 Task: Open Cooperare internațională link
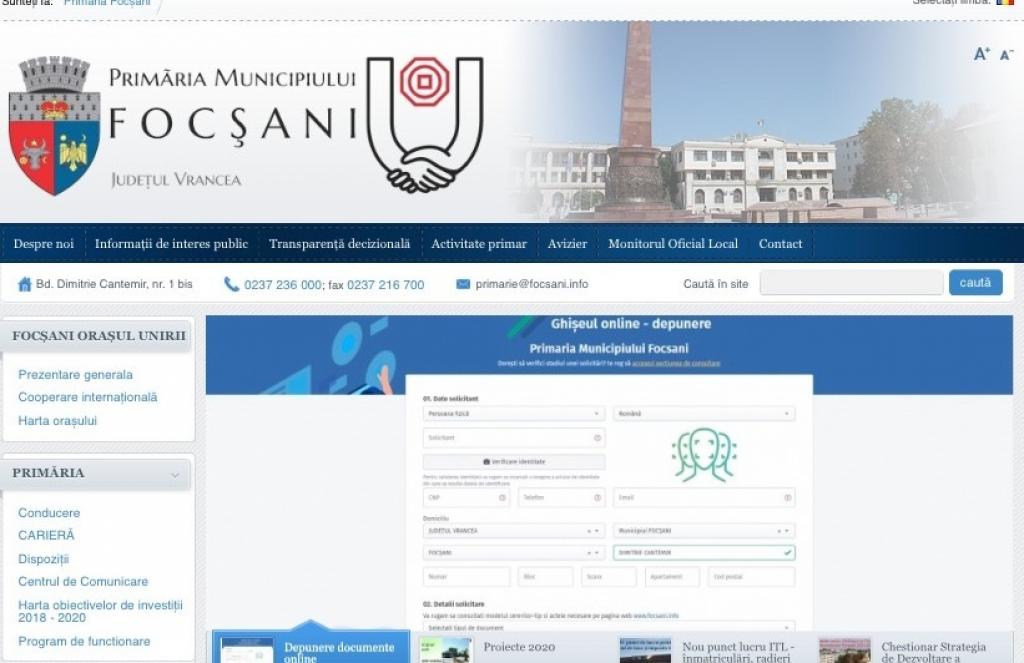pyautogui.click(x=88, y=397)
